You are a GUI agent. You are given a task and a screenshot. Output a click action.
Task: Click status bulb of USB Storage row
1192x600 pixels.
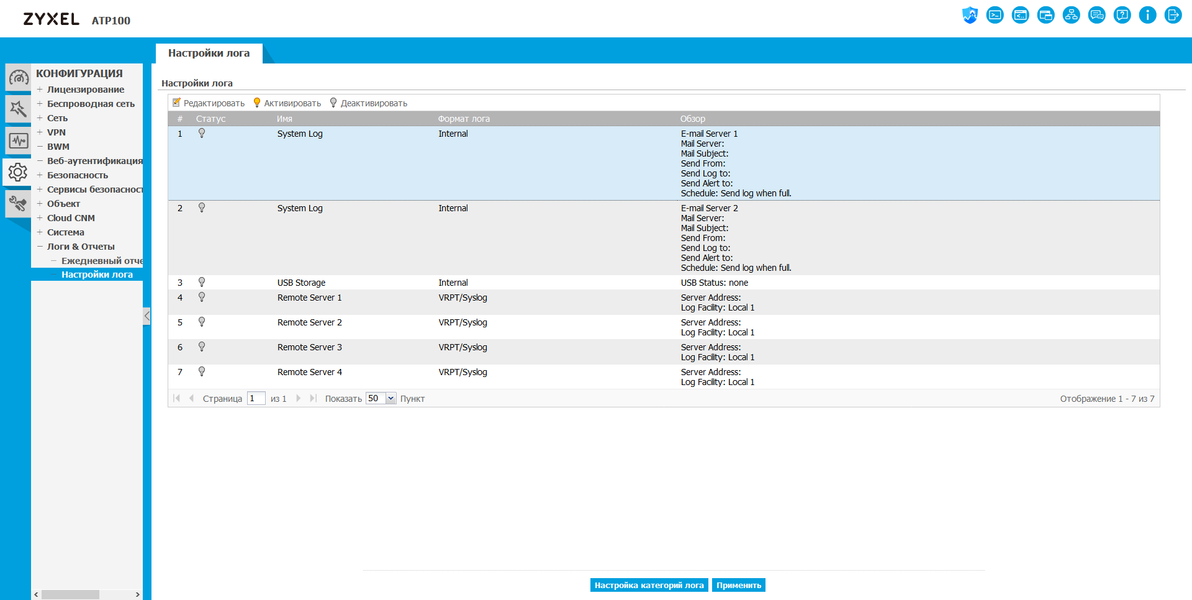click(201, 282)
